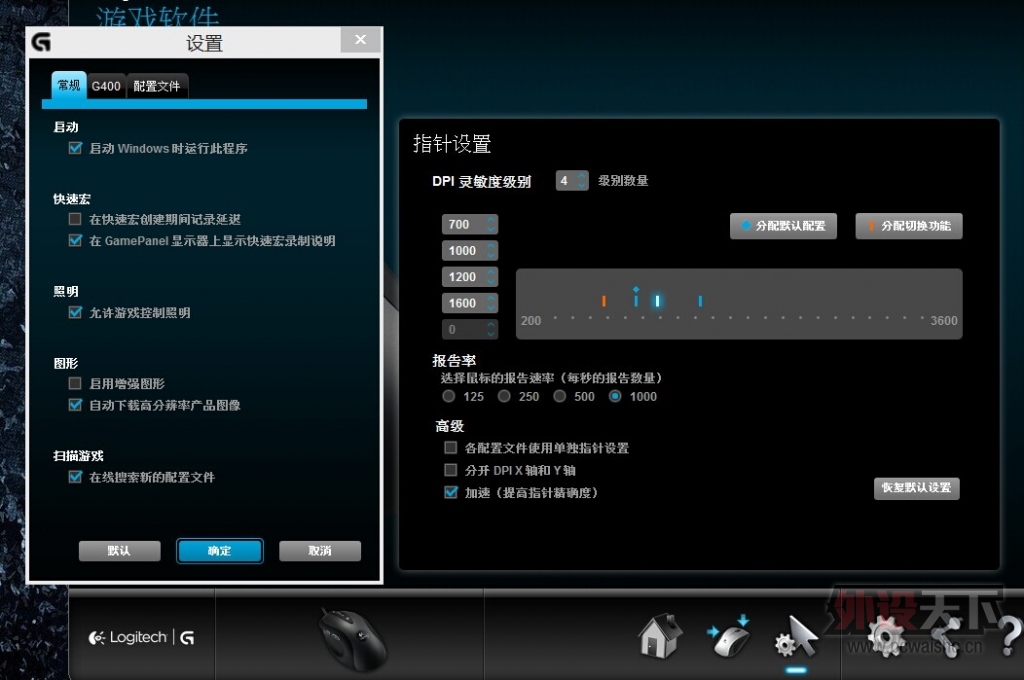Select the highlighted 1600 DPI slider marker

pyautogui.click(x=657, y=300)
